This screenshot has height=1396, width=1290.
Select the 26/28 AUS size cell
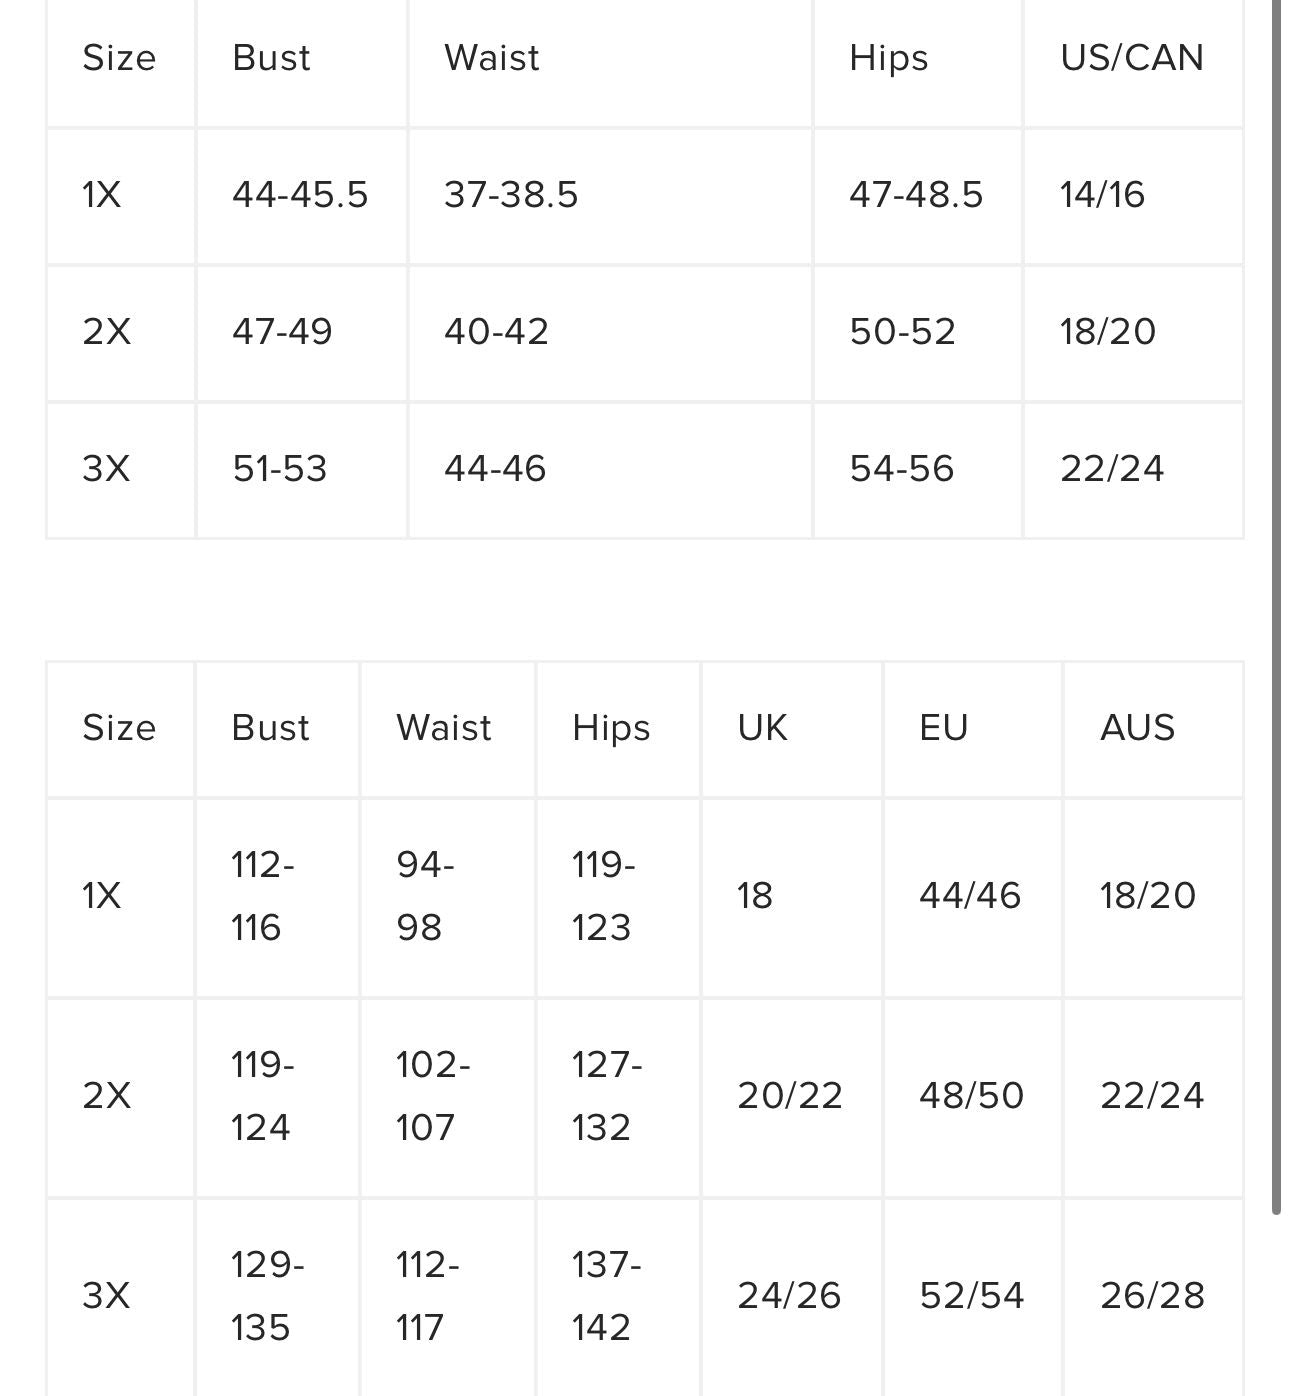pyautogui.click(x=1152, y=1296)
